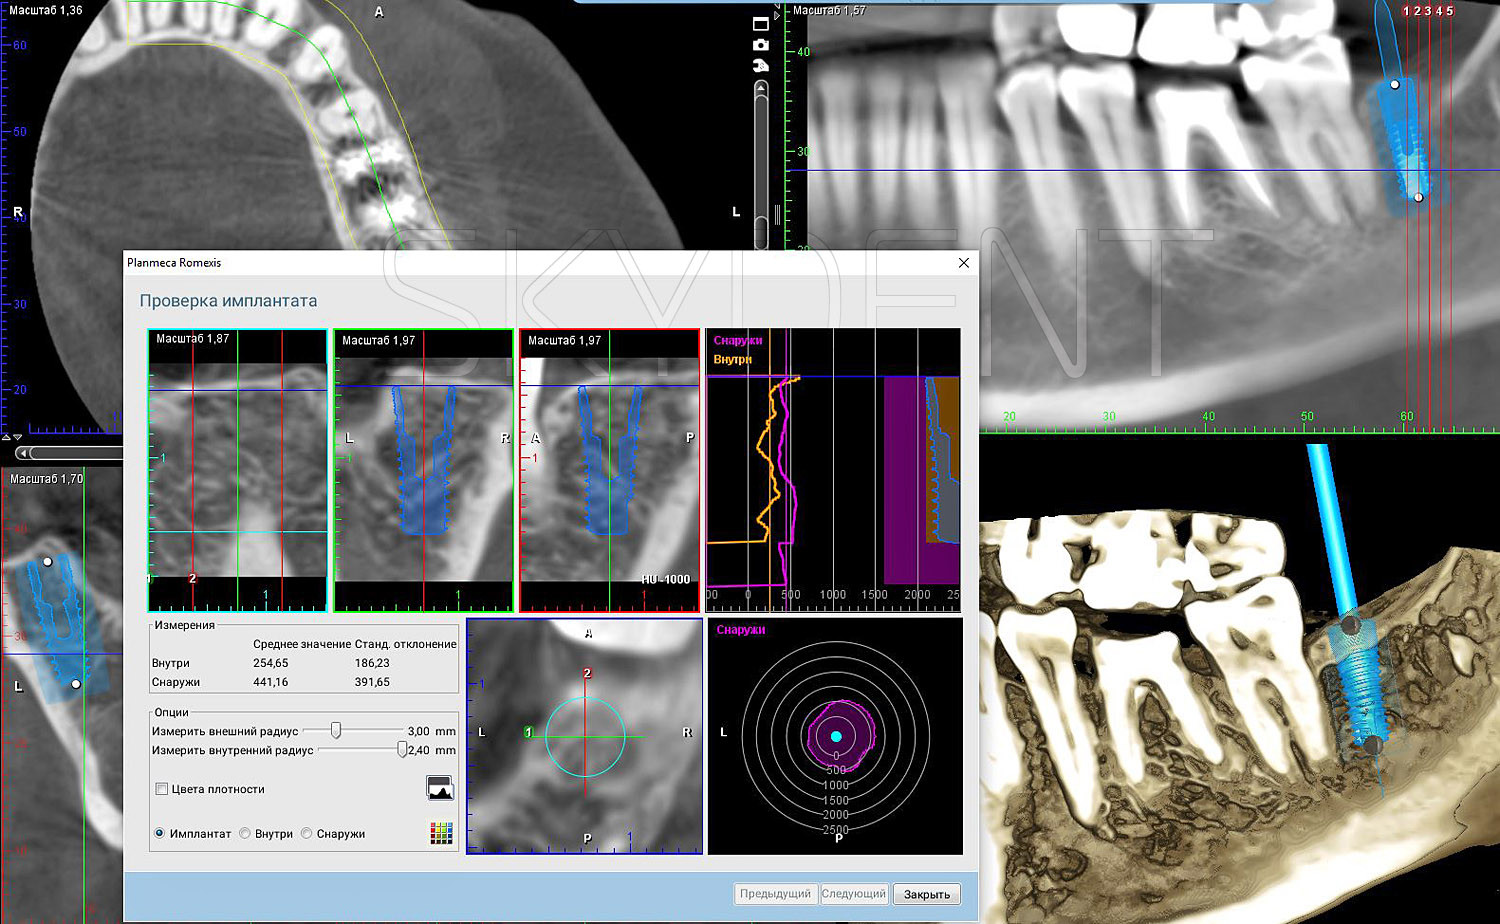The width and height of the screenshot is (1500, 924).
Task: Click the Внутри standard deviation 186,23
Action: pyautogui.click(x=372, y=663)
